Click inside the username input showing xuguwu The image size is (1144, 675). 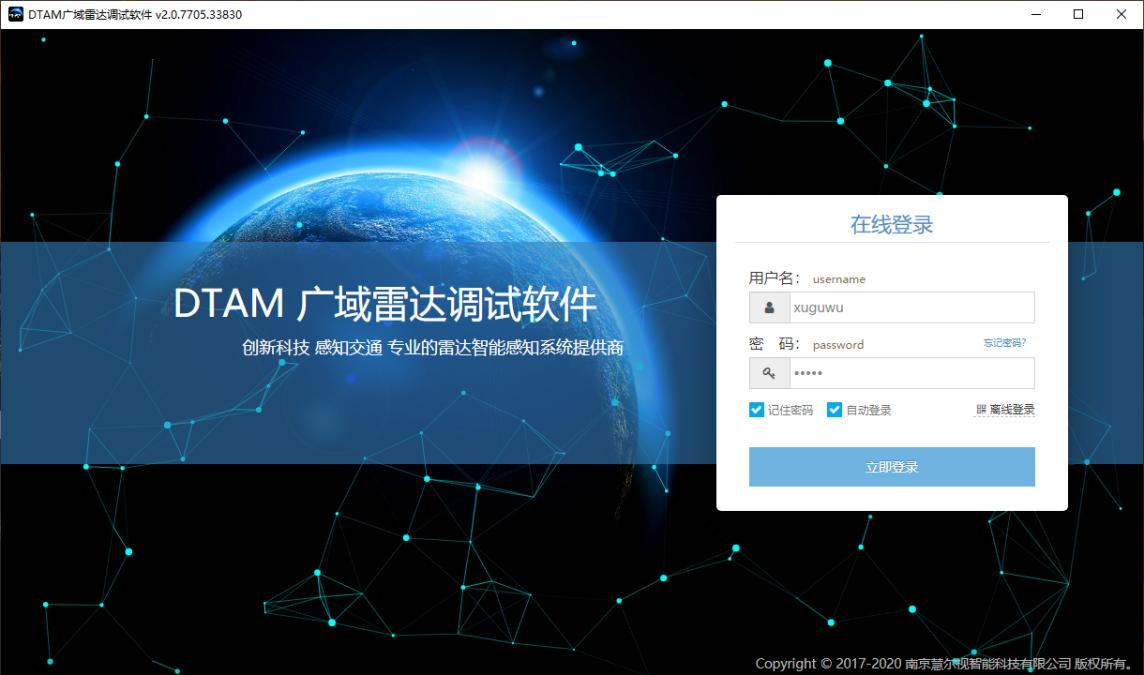[x=910, y=307]
